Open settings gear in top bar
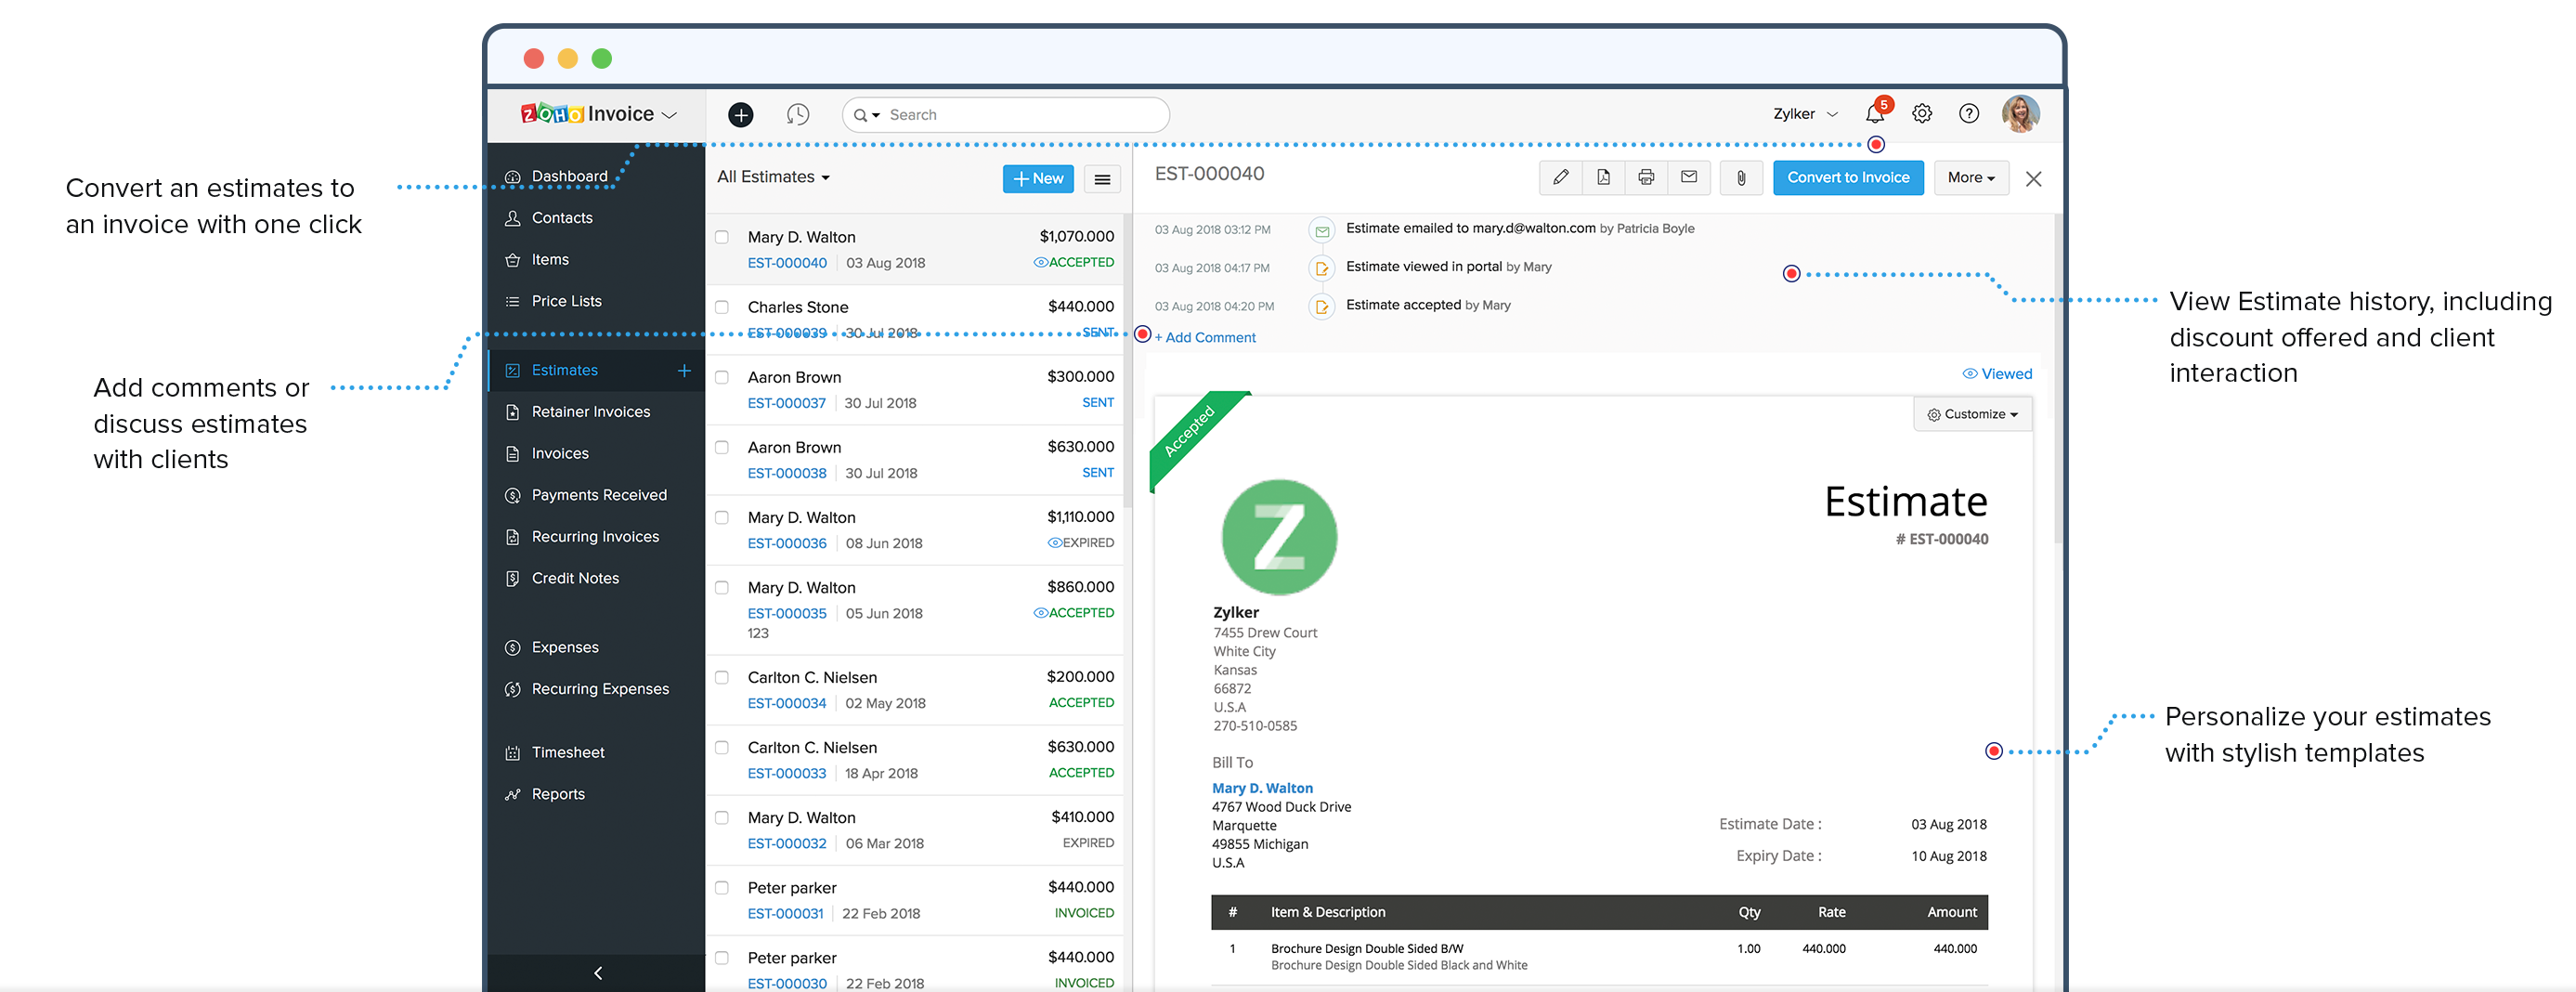2576x992 pixels. coord(1921,114)
